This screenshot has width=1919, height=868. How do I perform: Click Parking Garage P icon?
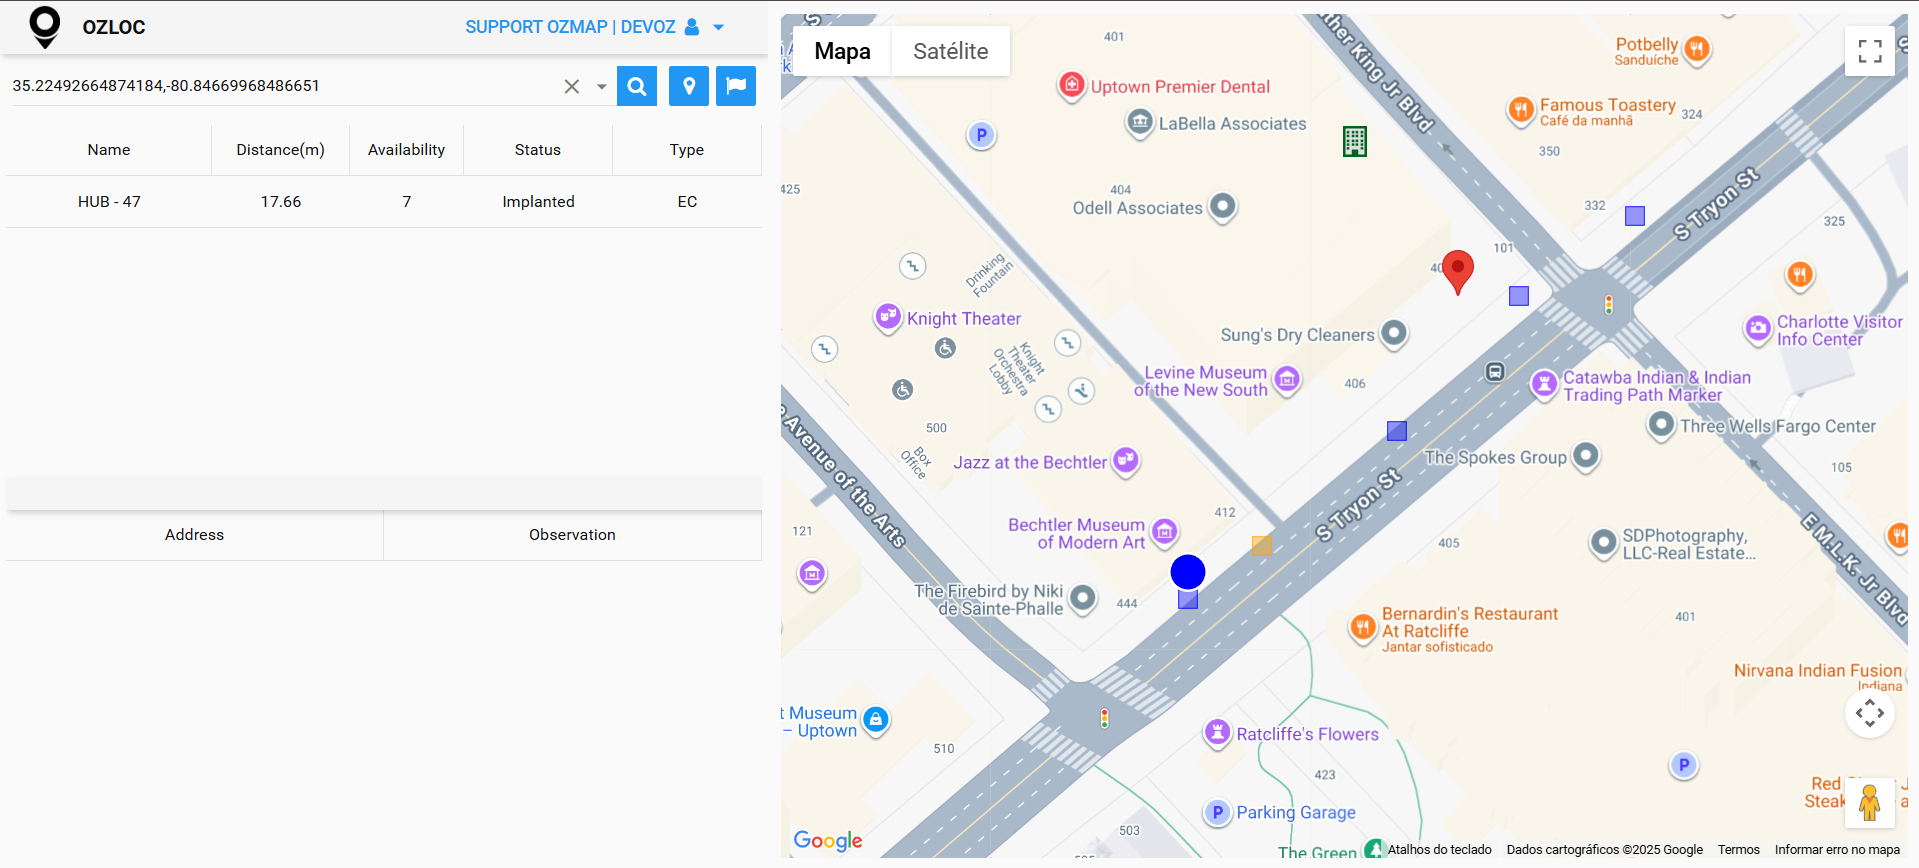[1217, 812]
